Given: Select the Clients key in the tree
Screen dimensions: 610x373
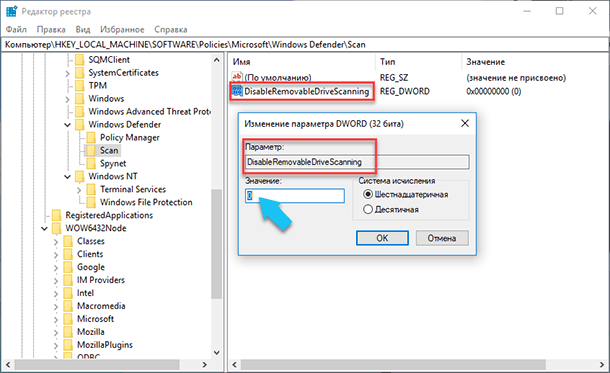Looking at the screenshot, I should tap(90, 254).
